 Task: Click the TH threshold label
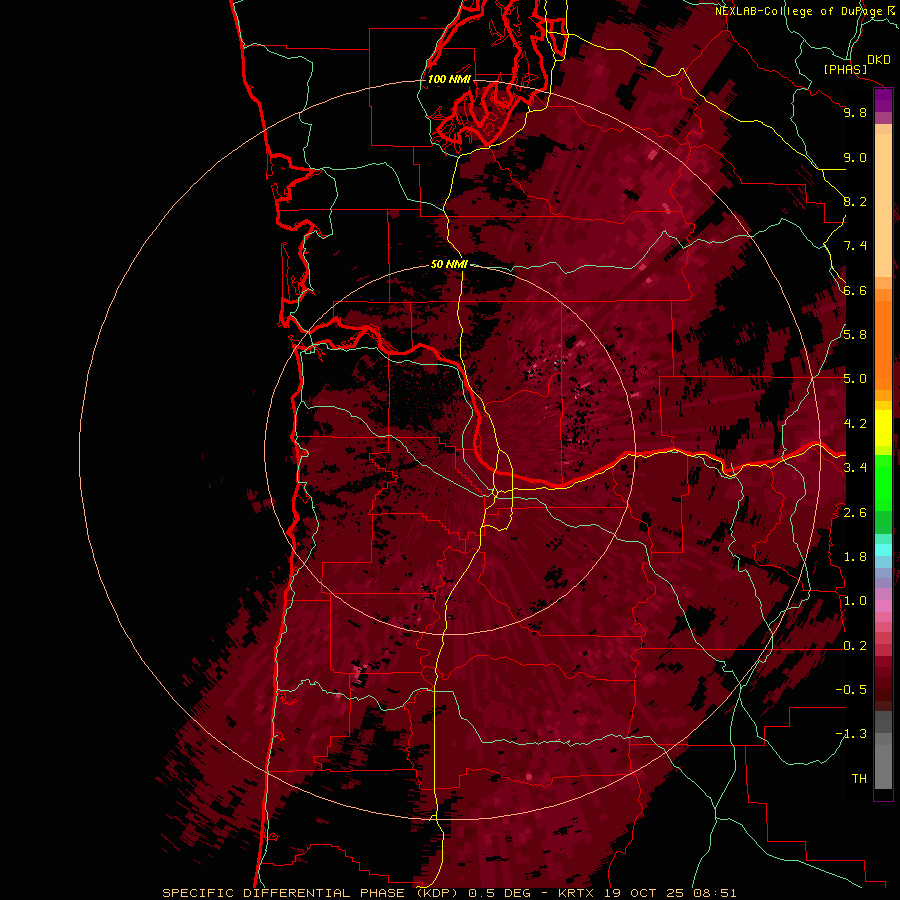pyautogui.click(x=859, y=779)
